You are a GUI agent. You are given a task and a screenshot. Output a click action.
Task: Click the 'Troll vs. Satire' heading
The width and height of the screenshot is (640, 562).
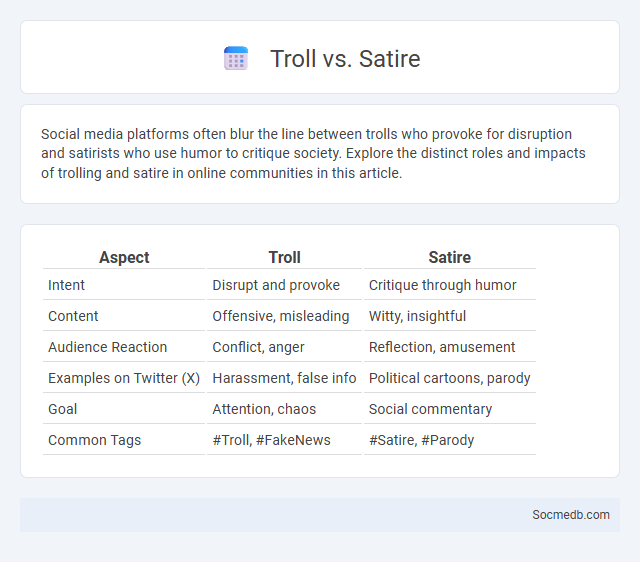(345, 58)
